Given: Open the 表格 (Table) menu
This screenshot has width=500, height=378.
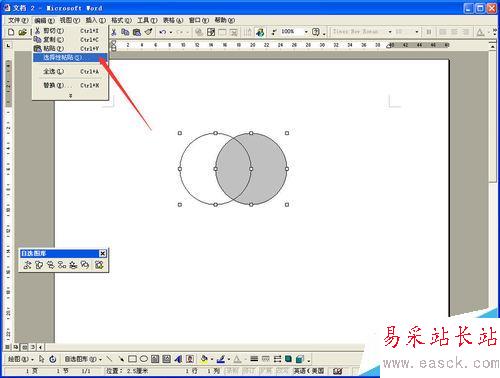Looking at the screenshot, I should point(173,20).
